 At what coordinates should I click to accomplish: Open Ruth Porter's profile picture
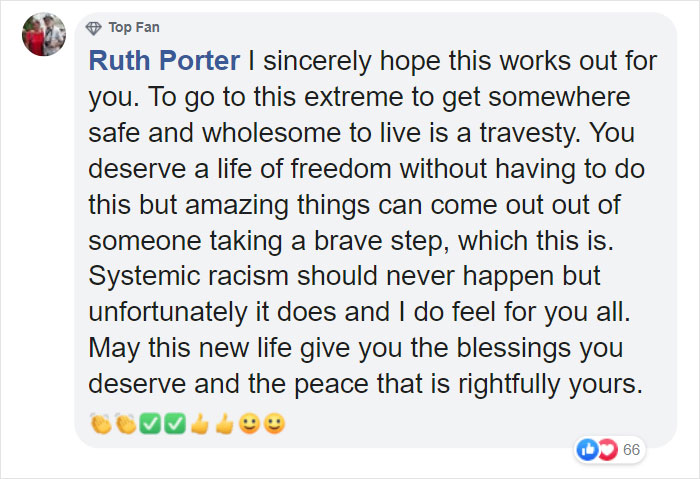click(x=44, y=34)
